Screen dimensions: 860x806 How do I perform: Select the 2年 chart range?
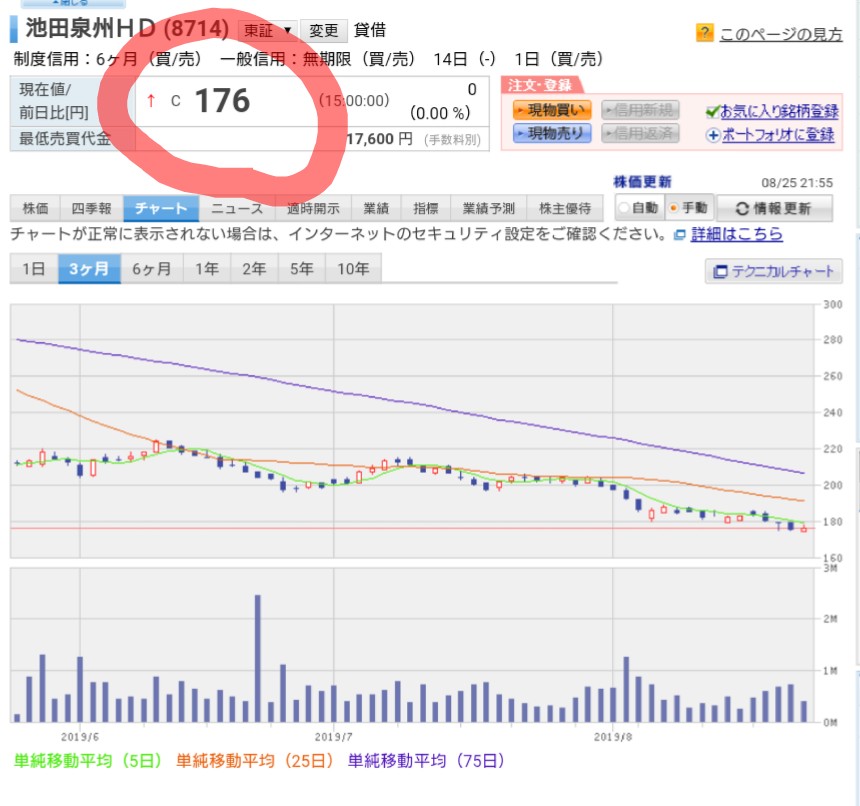click(x=254, y=269)
